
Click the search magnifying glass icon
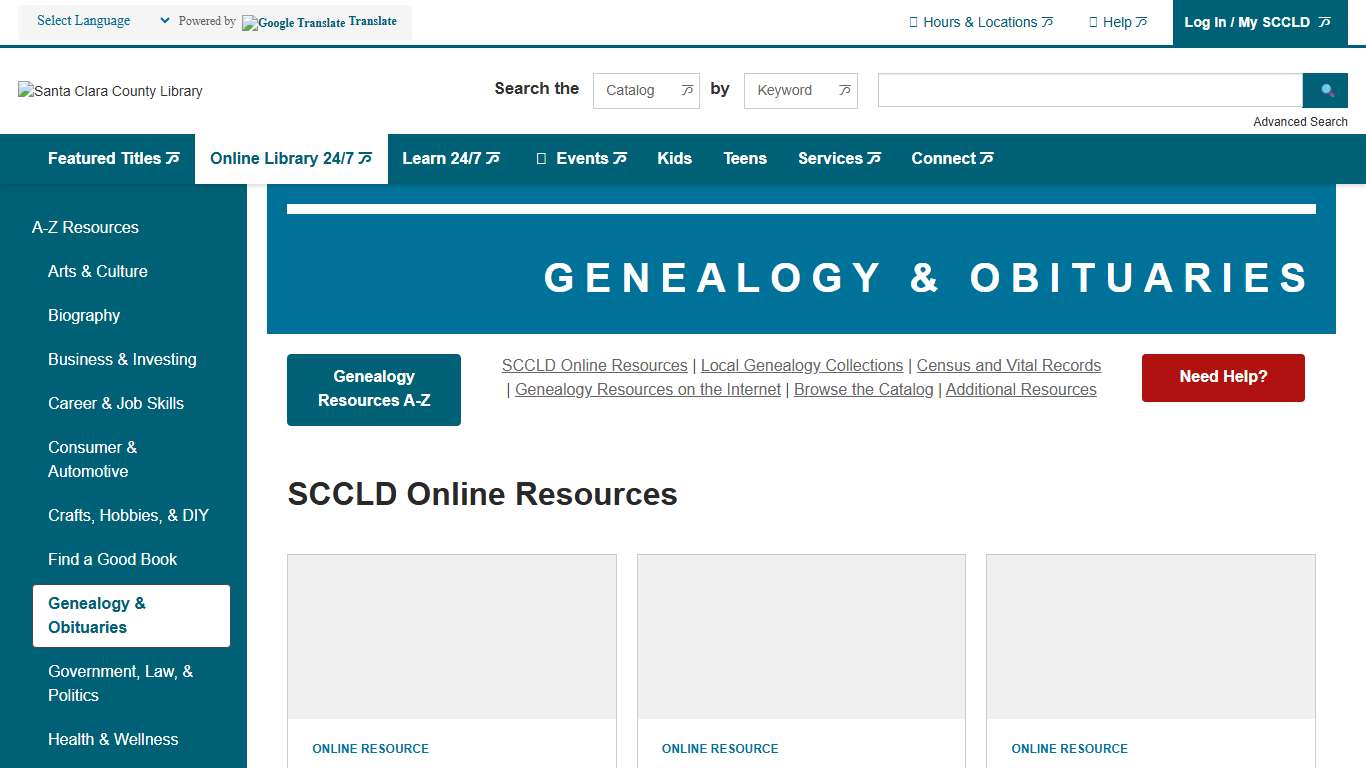coord(1325,90)
